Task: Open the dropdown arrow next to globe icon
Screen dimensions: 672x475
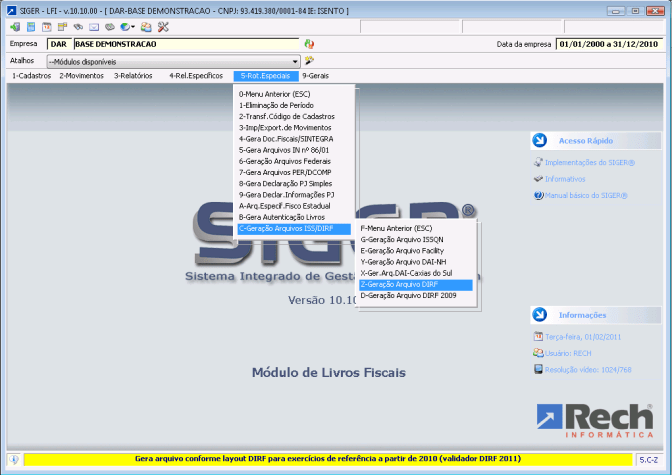Action: pos(133,27)
